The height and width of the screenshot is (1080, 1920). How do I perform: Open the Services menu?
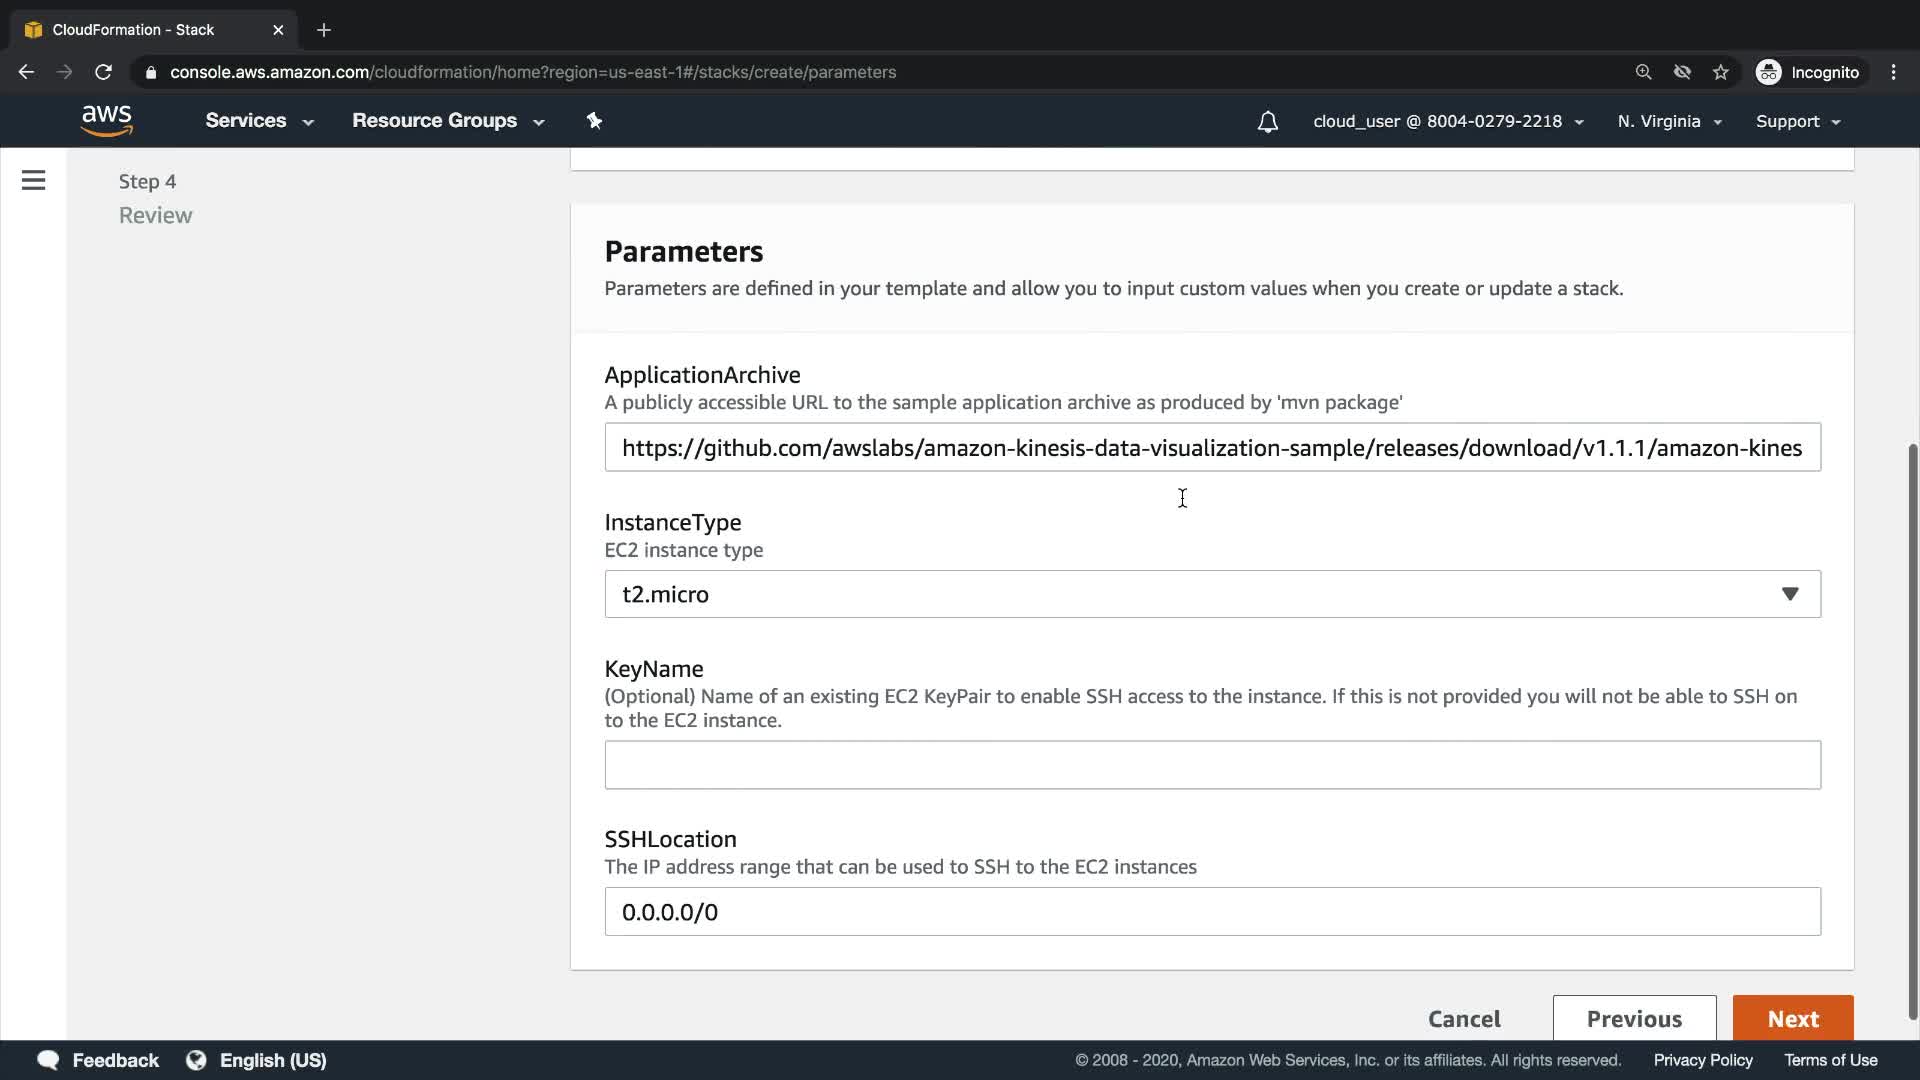pos(259,121)
